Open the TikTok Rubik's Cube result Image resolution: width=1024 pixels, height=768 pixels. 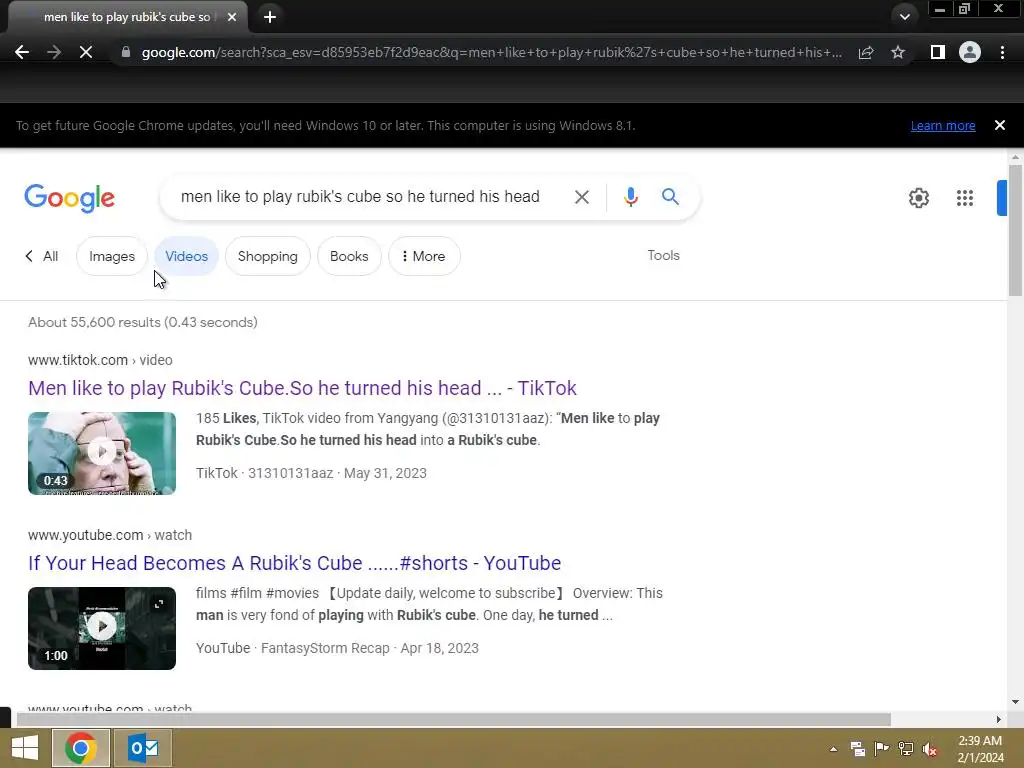tap(302, 388)
